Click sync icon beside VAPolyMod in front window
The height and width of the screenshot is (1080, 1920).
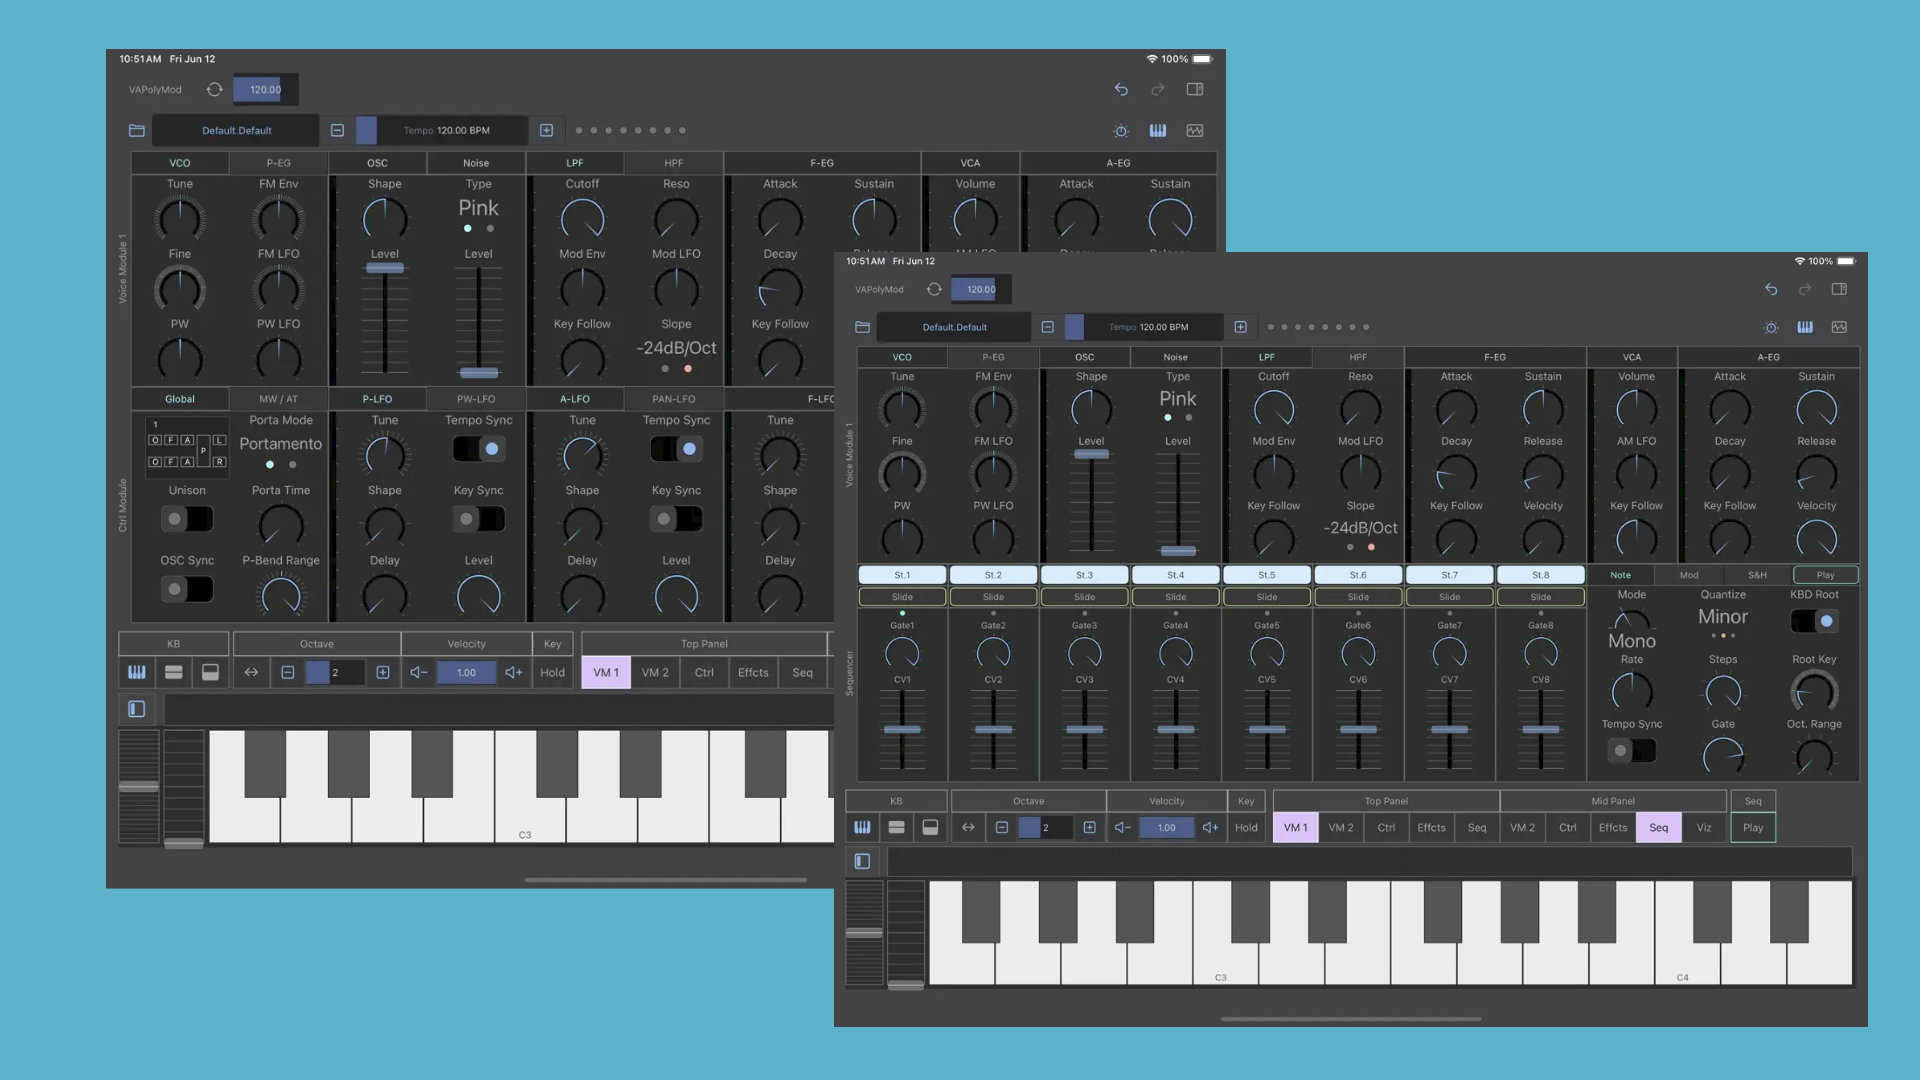click(x=934, y=289)
